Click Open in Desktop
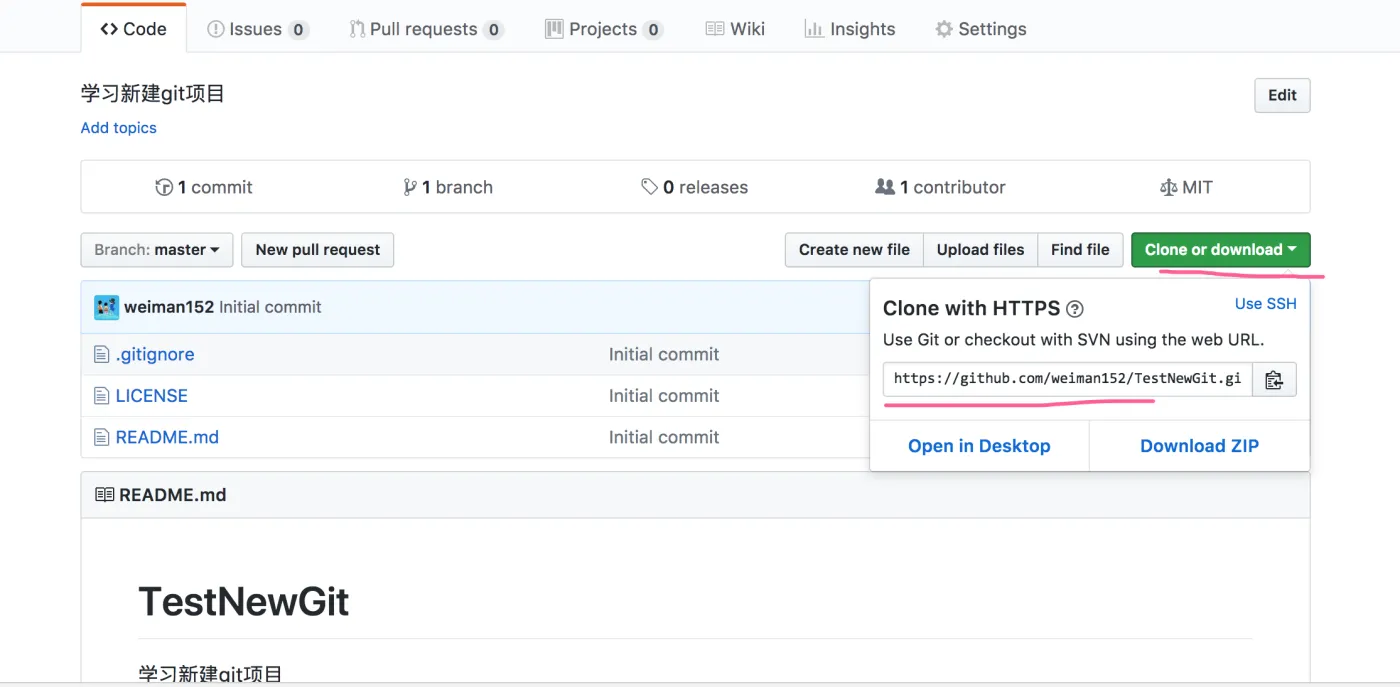 point(979,446)
